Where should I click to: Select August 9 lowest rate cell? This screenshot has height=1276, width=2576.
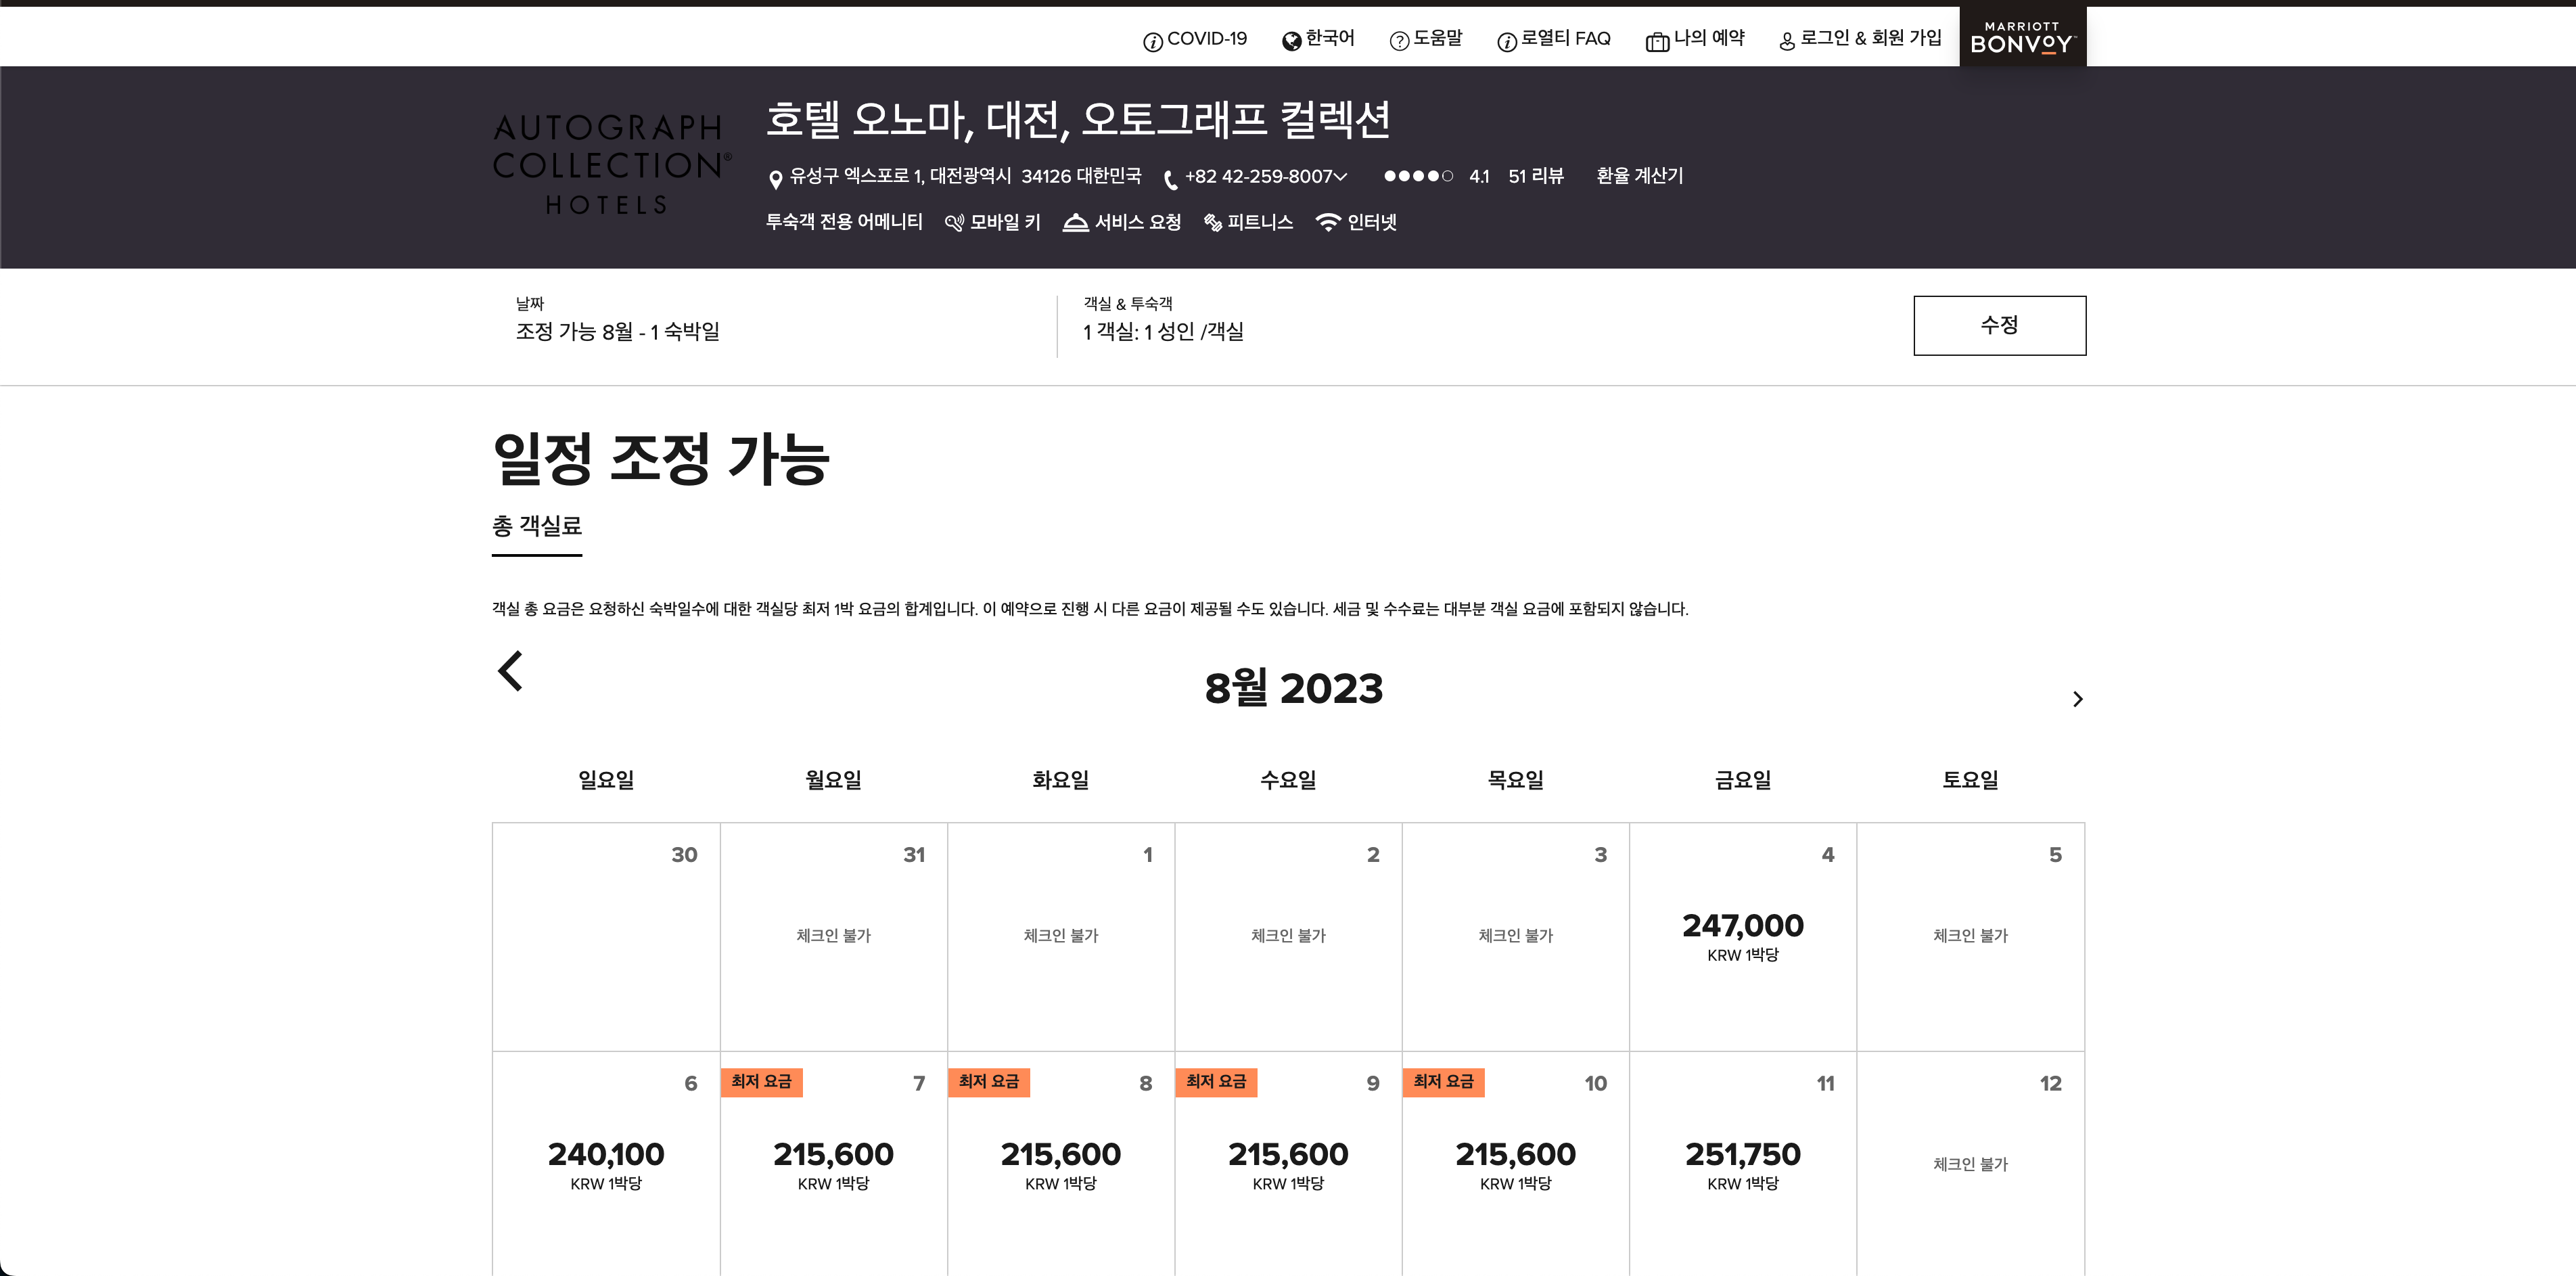[1288, 1164]
